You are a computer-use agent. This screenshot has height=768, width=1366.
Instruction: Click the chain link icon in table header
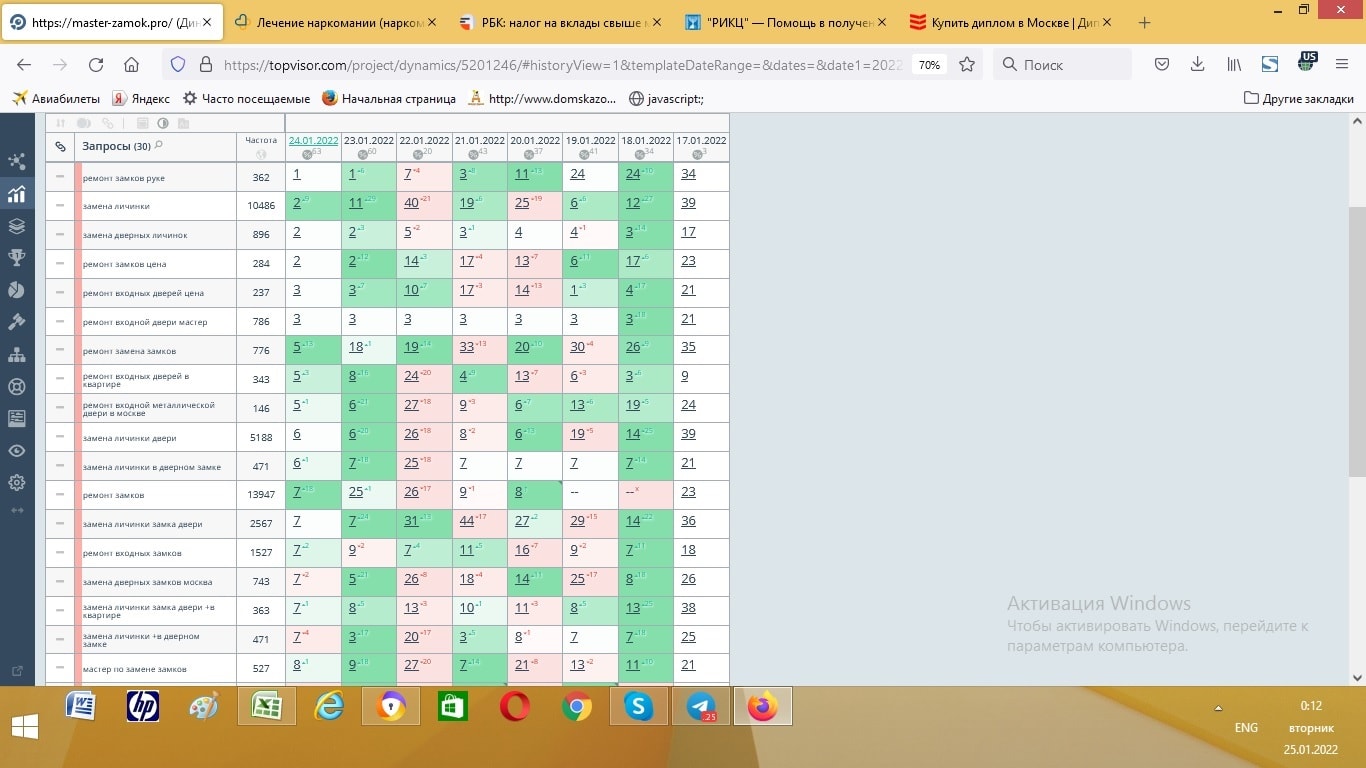coord(60,147)
